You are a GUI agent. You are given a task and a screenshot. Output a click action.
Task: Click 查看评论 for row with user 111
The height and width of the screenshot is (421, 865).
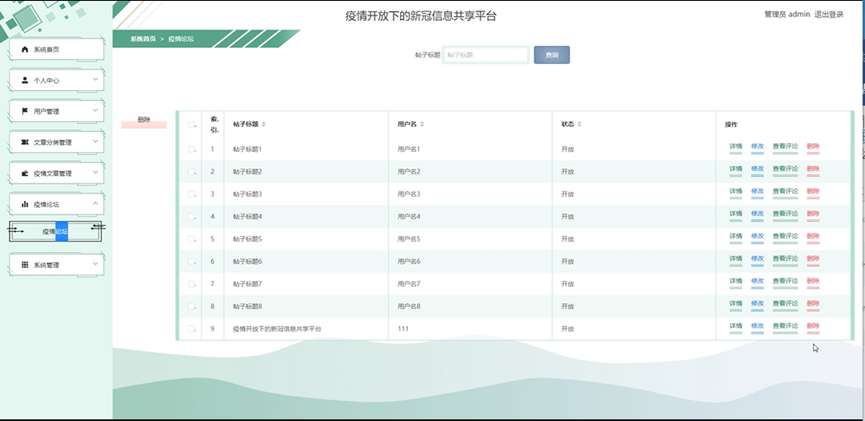[x=785, y=327]
